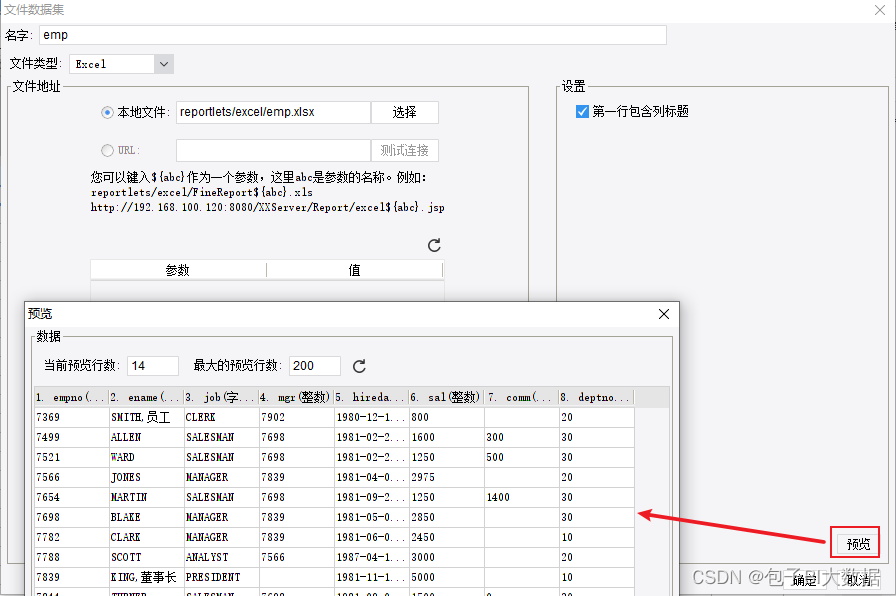The width and height of the screenshot is (896, 596).
Task: Refresh the parameter list
Action: (433, 245)
